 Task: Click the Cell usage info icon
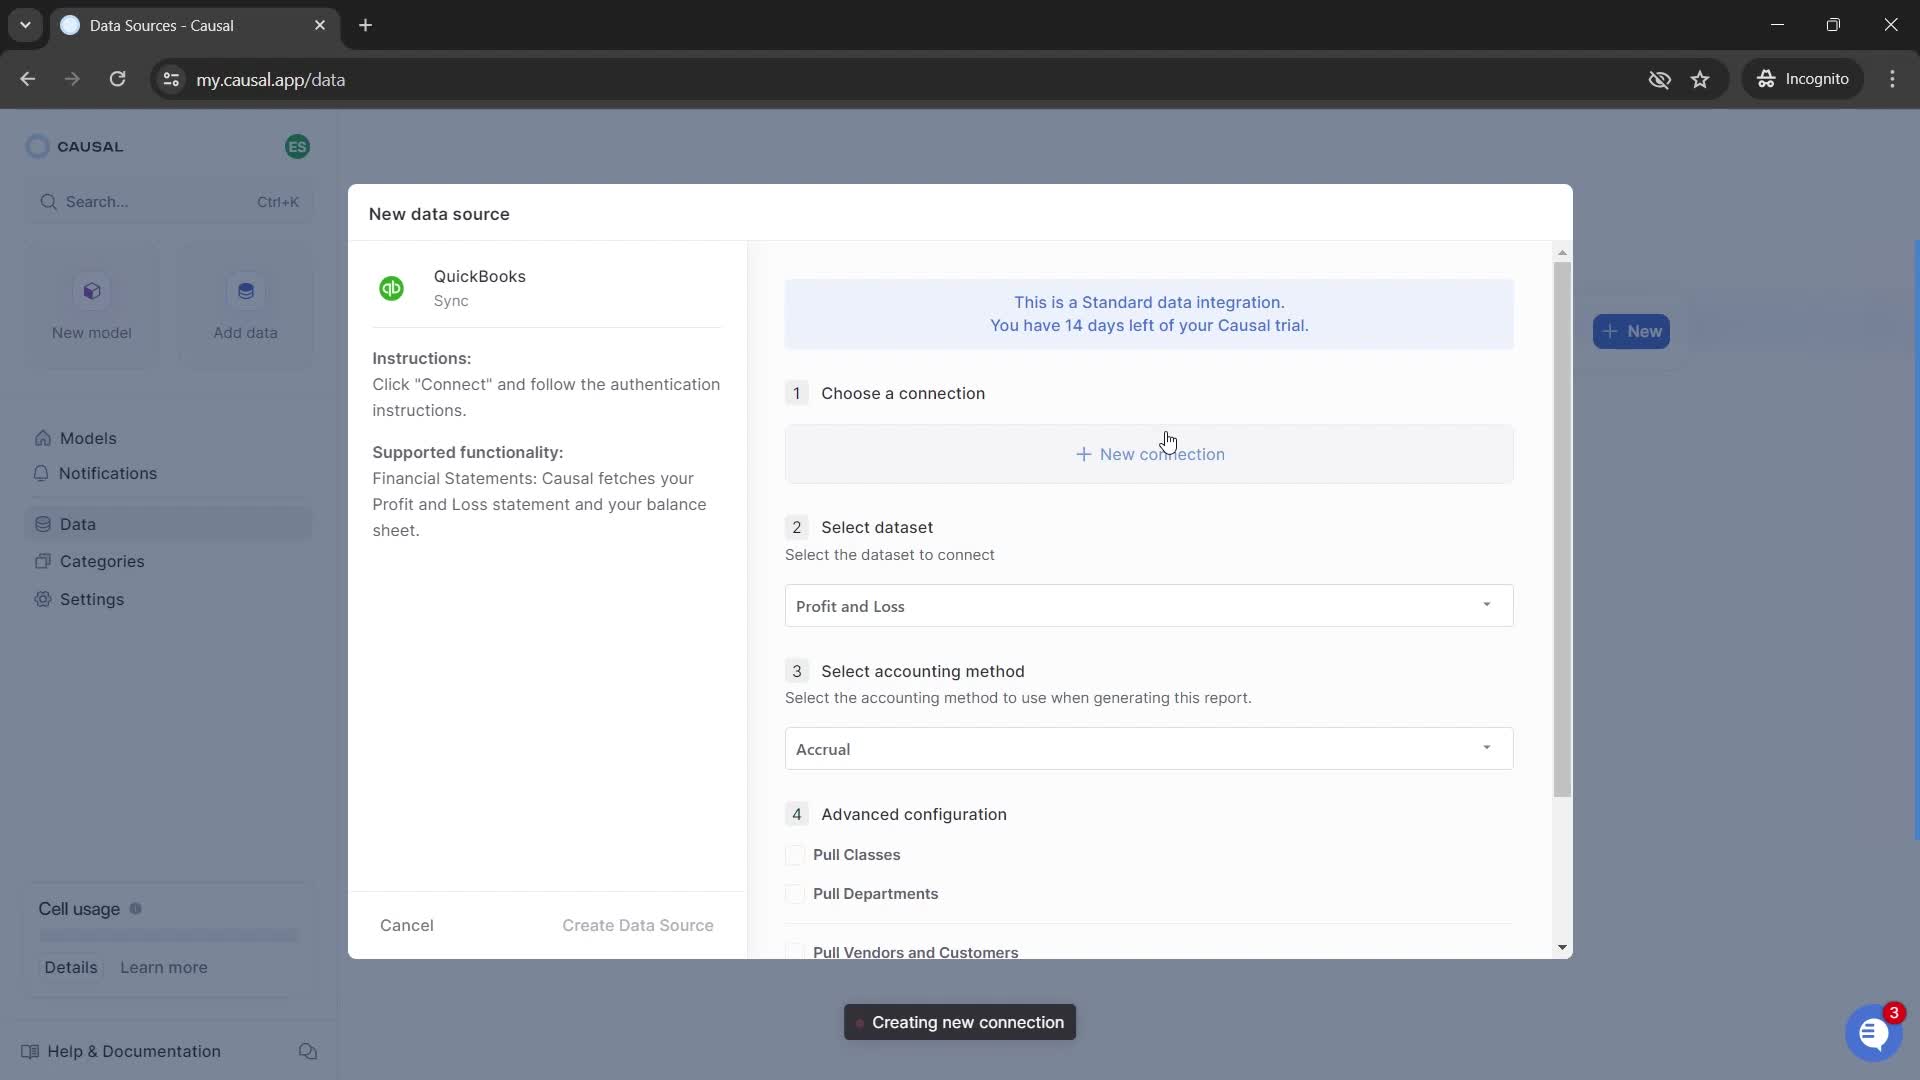pos(136,909)
